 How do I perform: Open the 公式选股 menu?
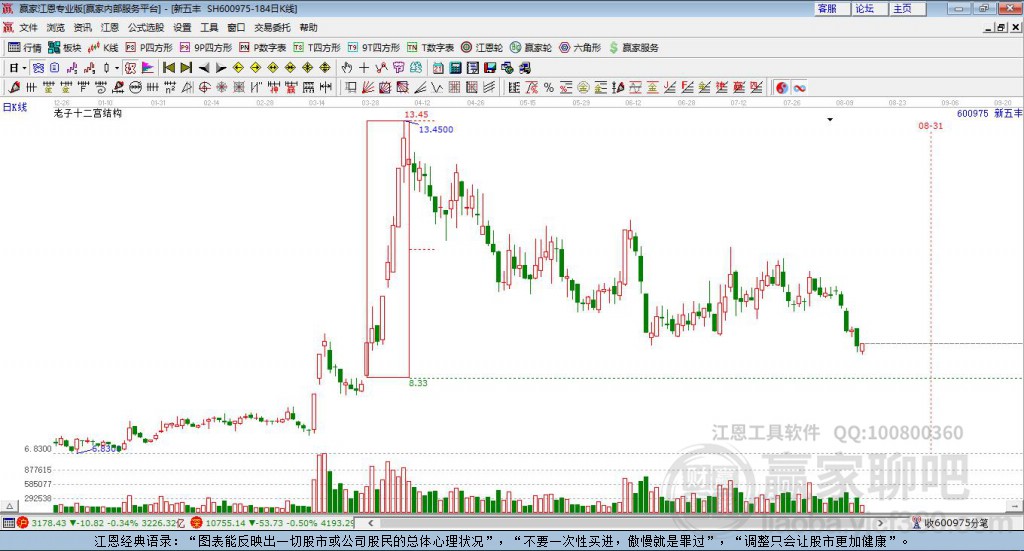click(x=146, y=27)
